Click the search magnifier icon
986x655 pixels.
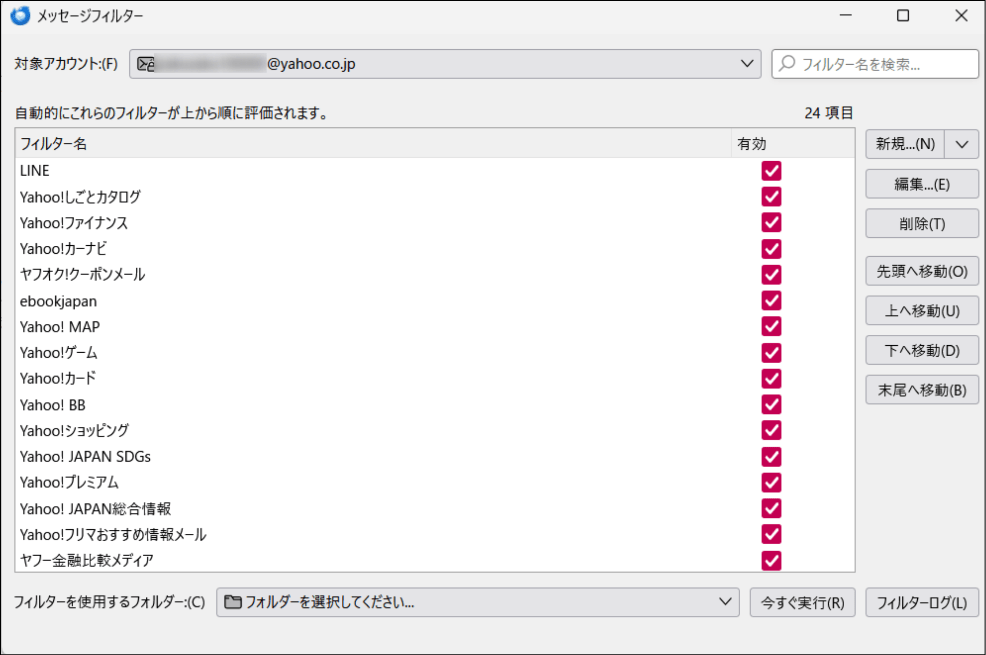[x=788, y=64]
